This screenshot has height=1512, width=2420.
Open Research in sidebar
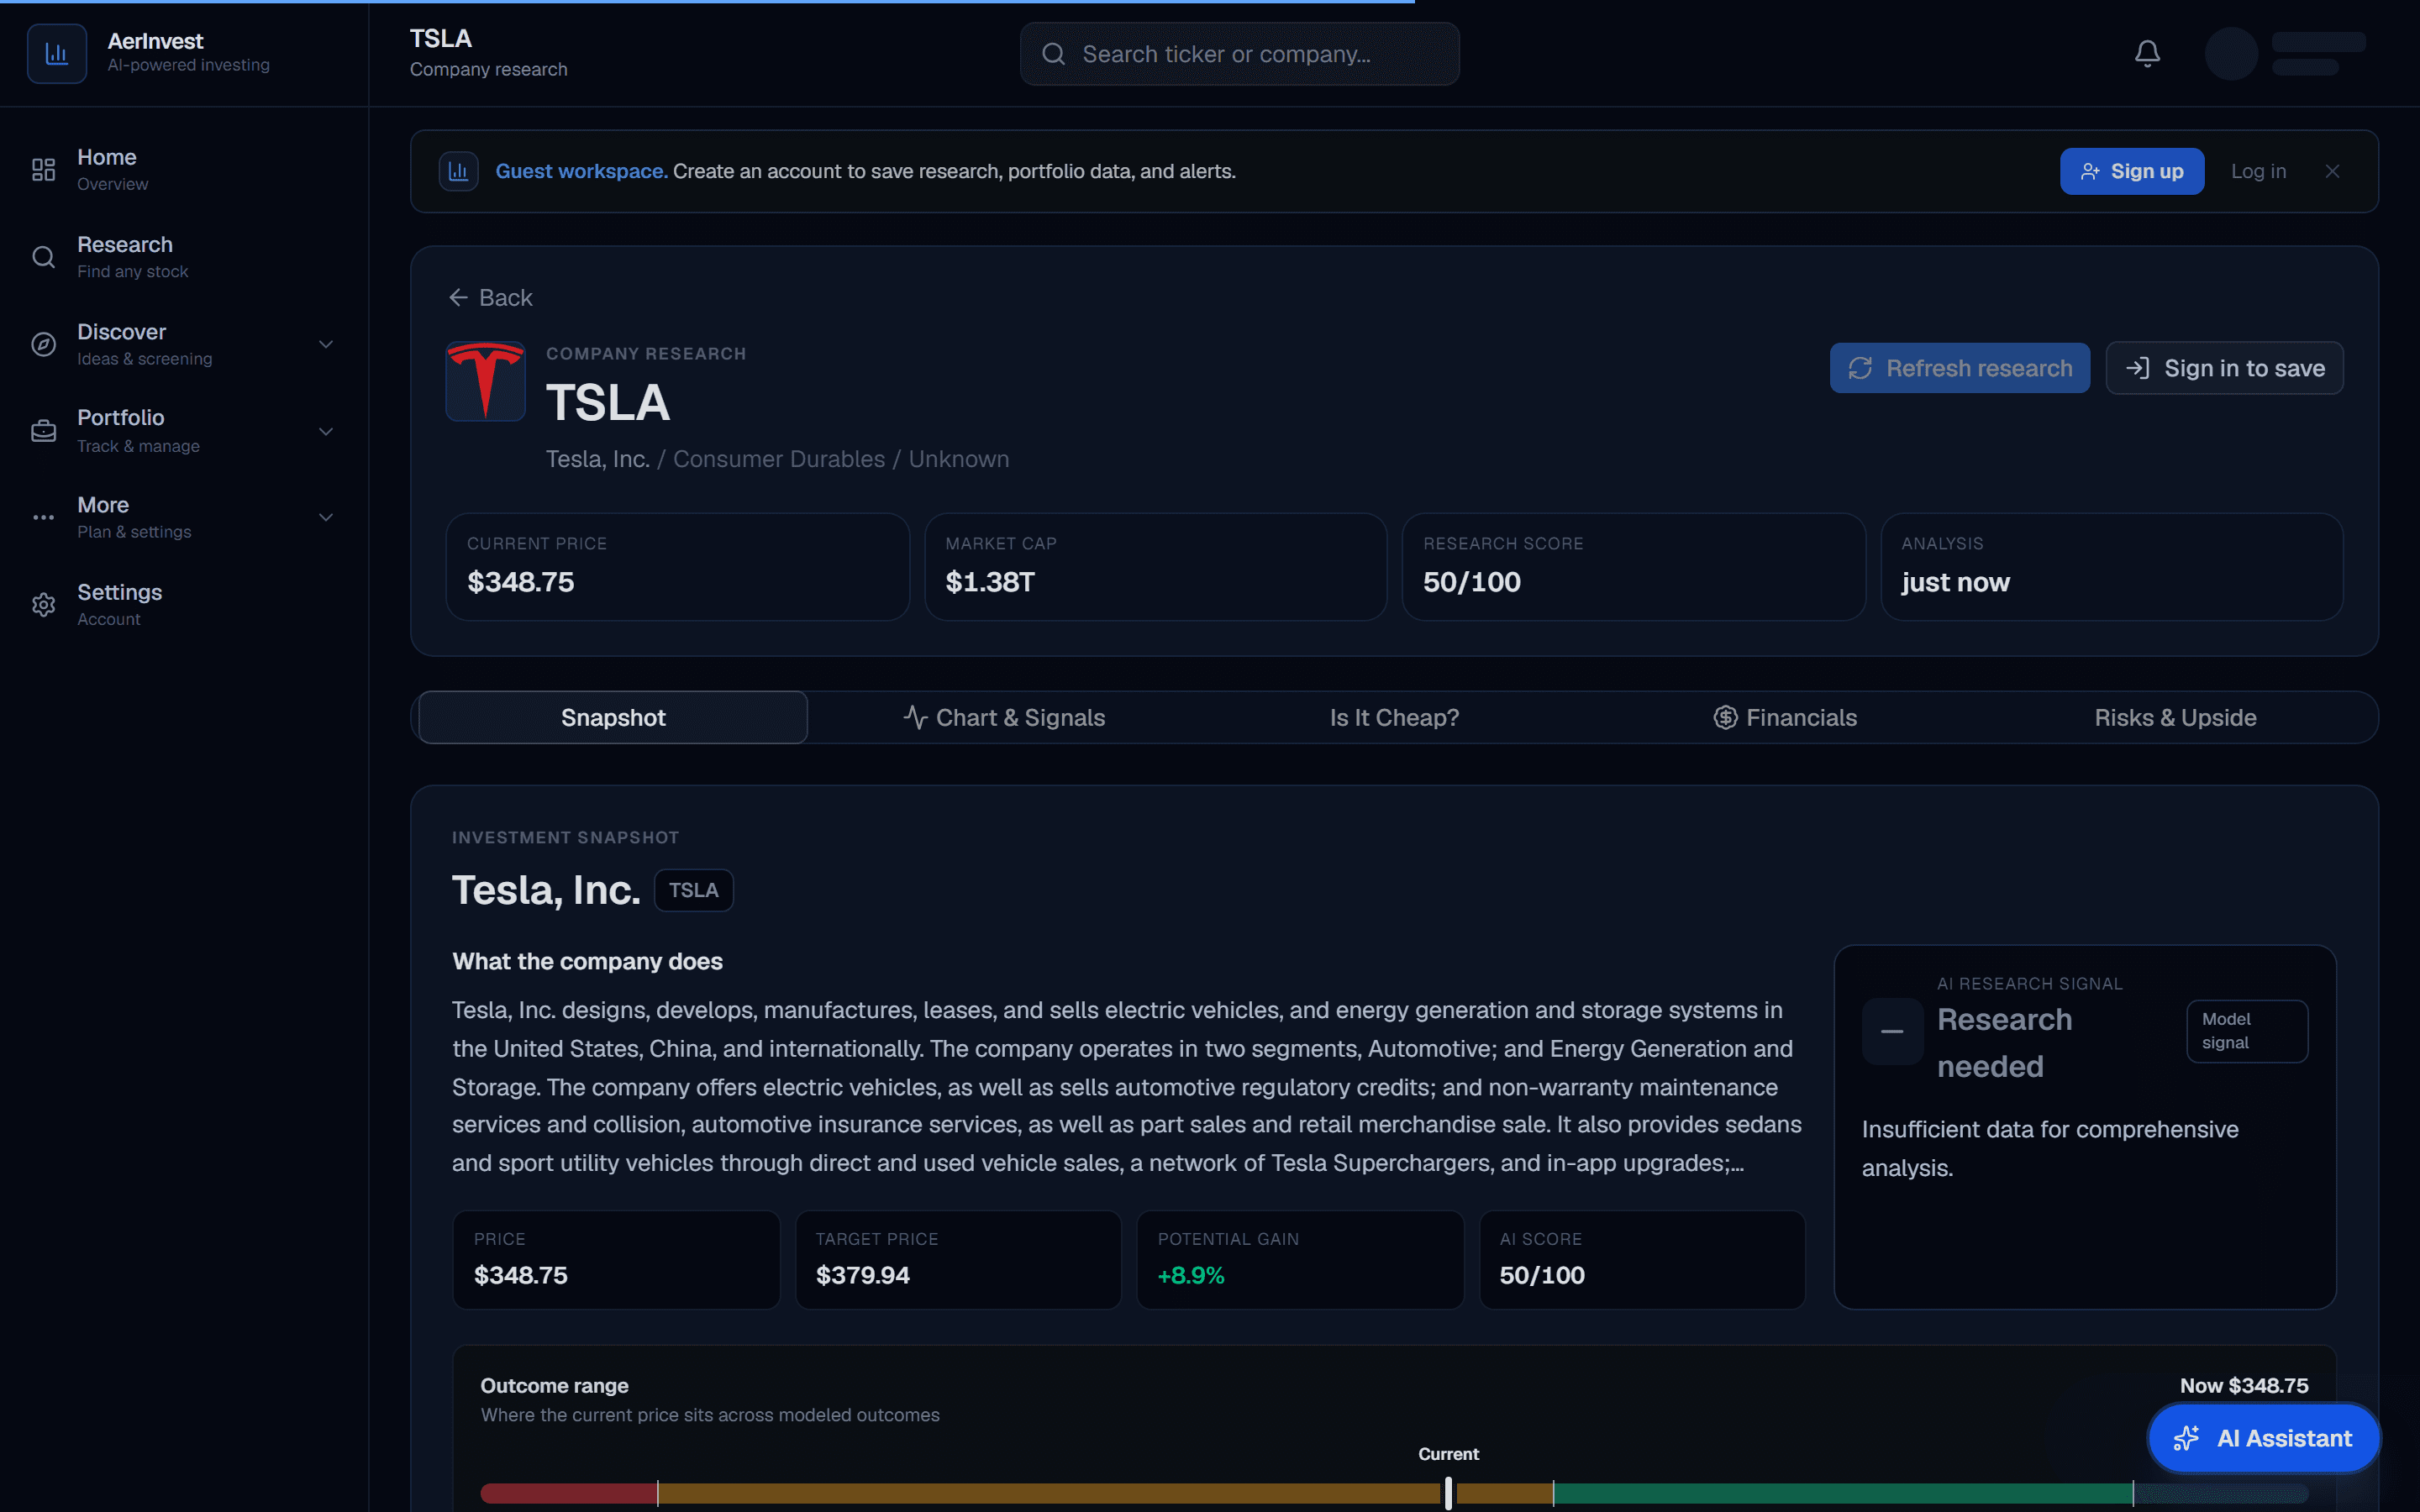pyautogui.click(x=184, y=257)
